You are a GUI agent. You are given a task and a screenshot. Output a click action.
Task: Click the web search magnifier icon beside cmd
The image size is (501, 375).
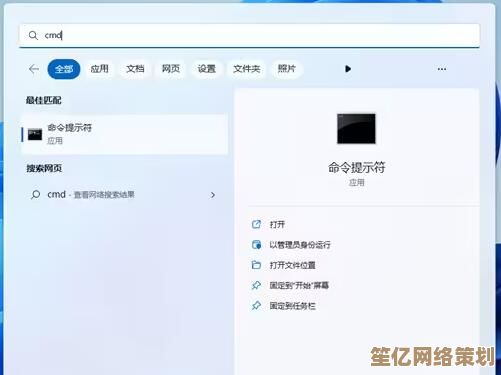pos(35,195)
